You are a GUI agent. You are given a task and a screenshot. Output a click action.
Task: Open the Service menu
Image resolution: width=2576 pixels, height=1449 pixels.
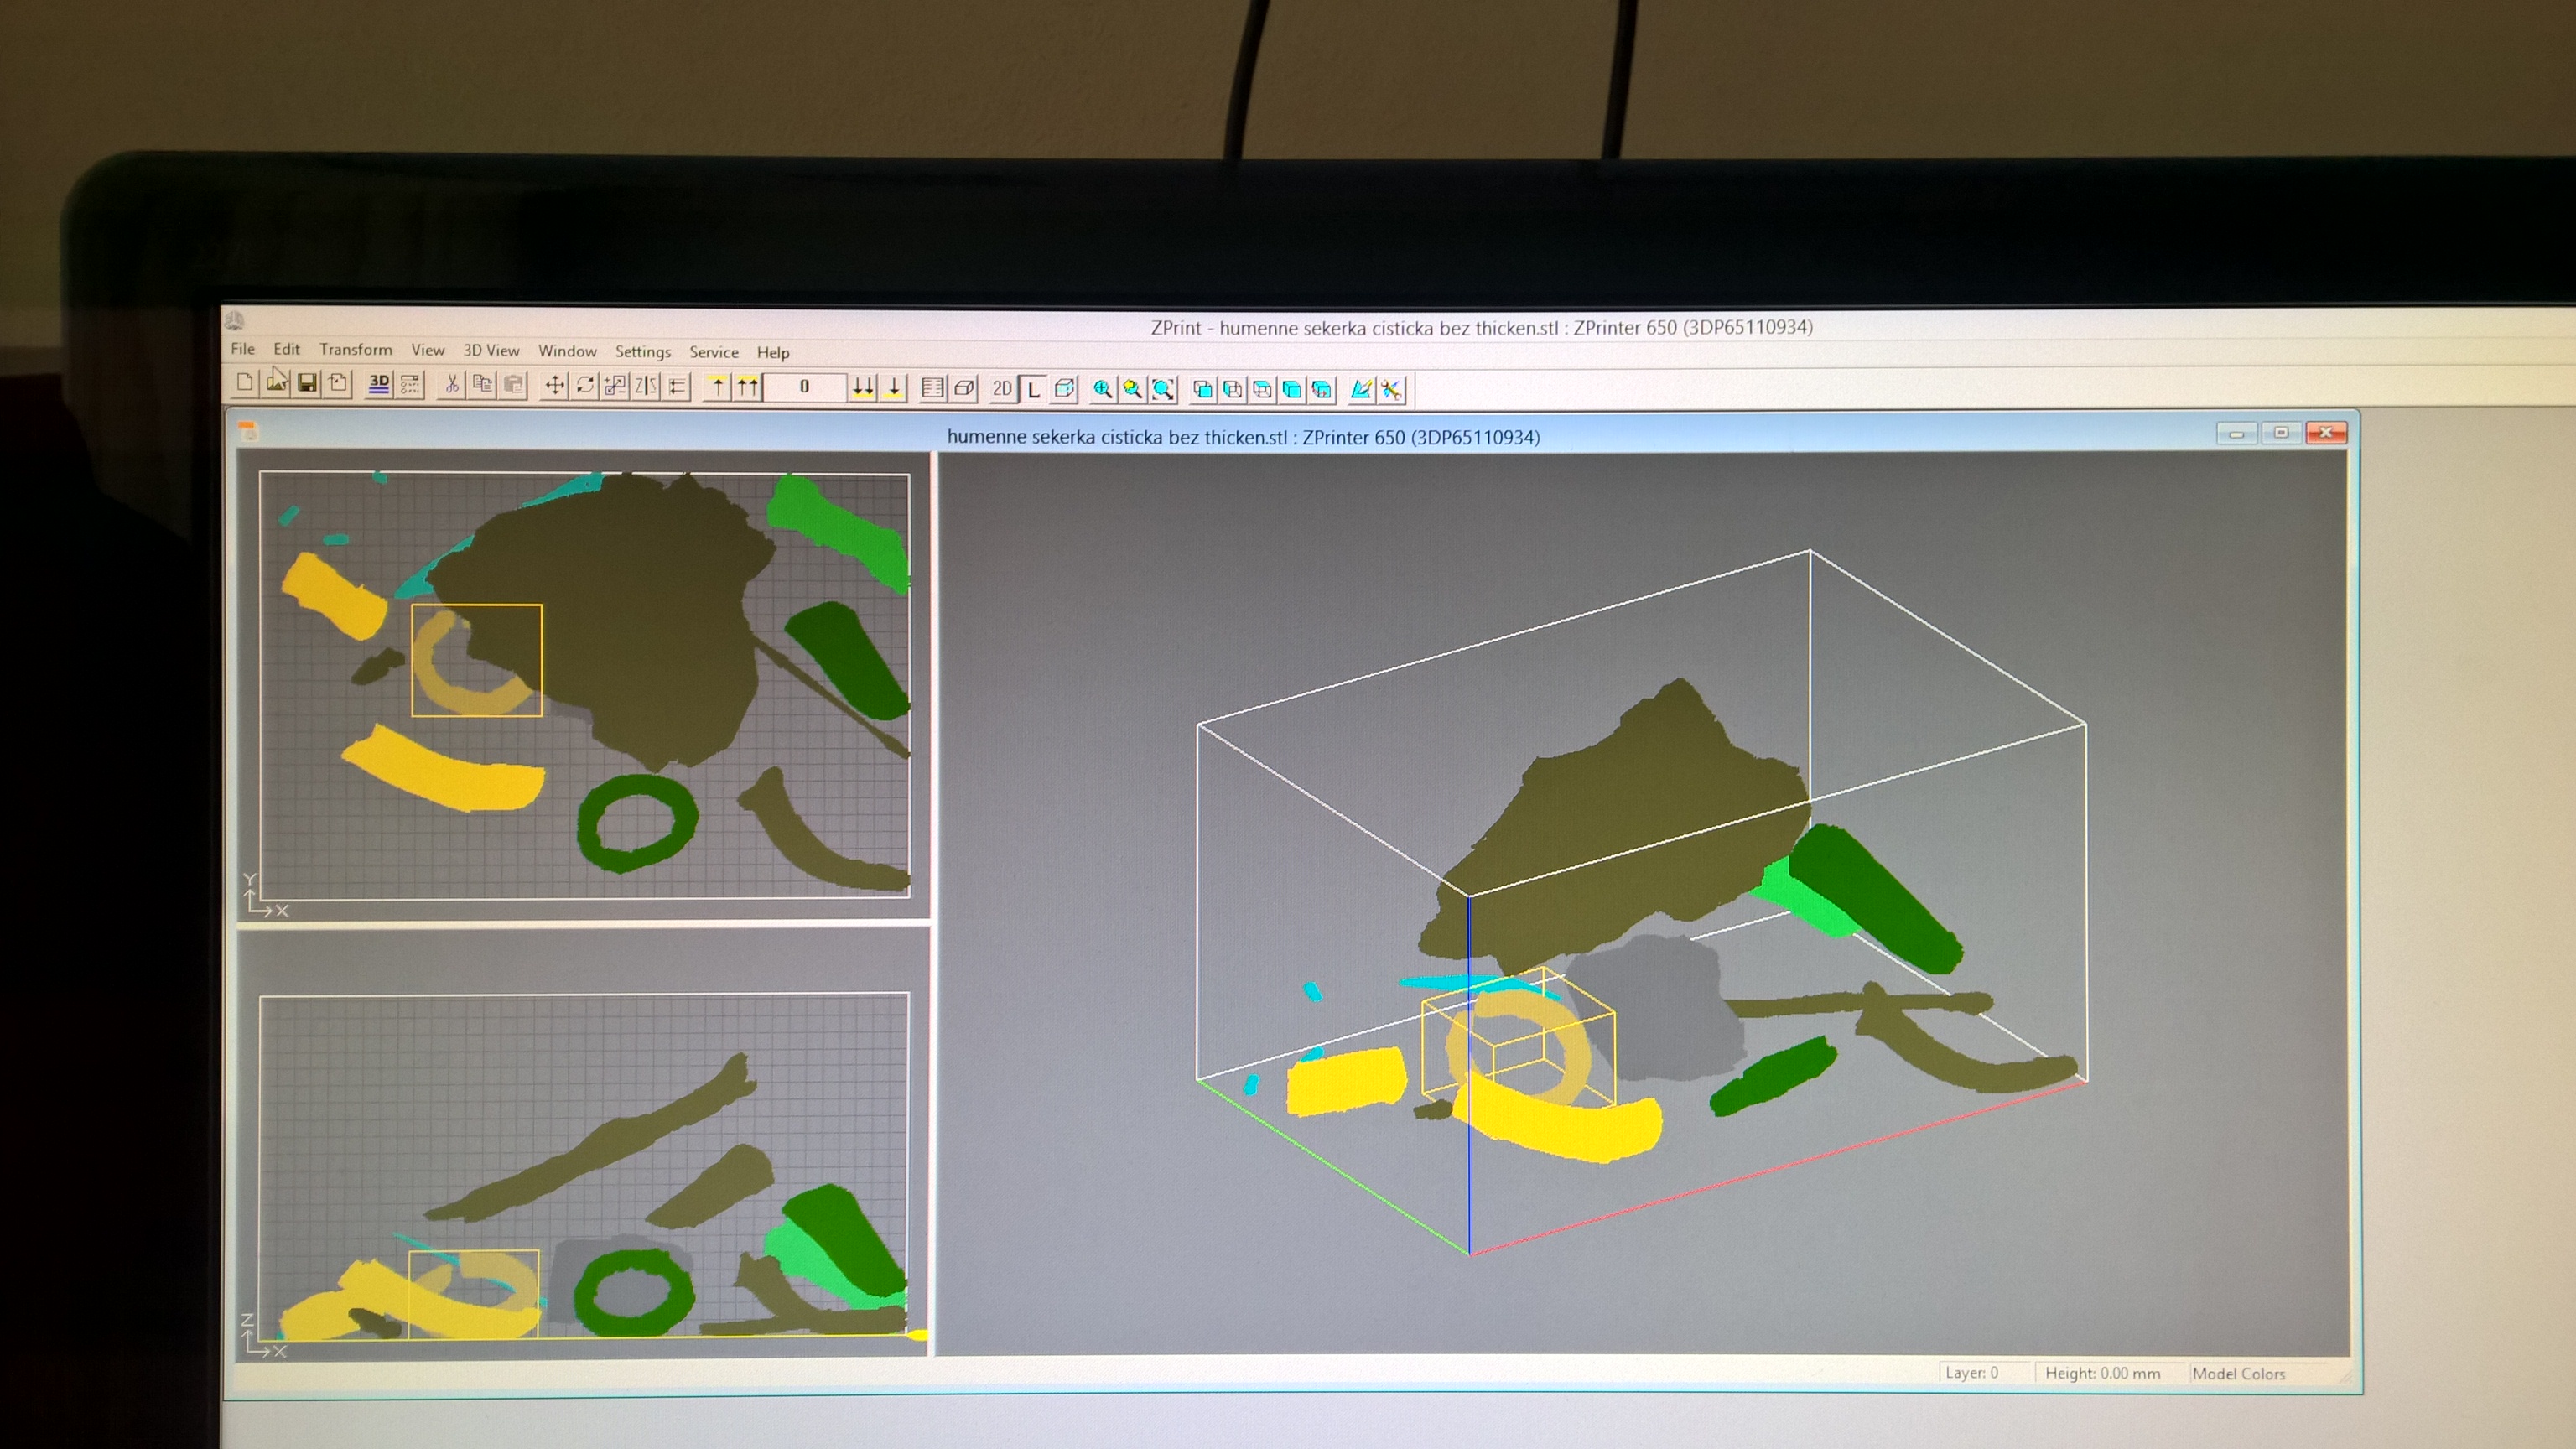coord(714,352)
